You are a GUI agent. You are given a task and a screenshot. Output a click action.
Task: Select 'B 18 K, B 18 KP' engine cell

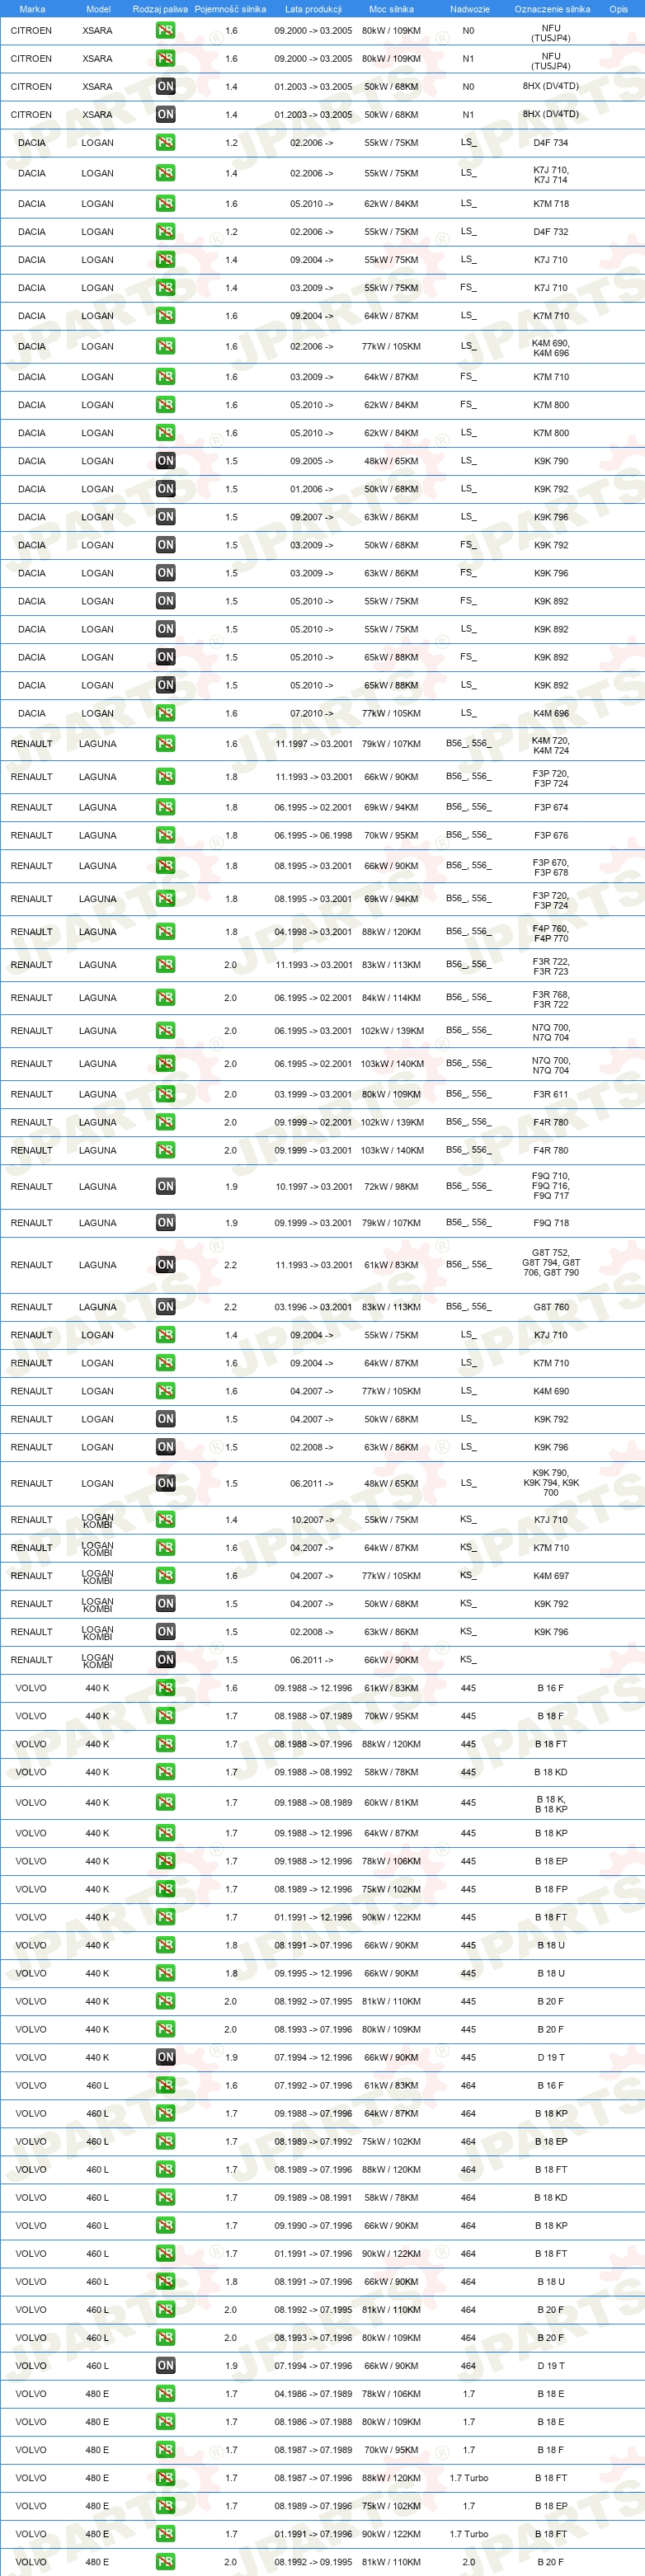[551, 1804]
